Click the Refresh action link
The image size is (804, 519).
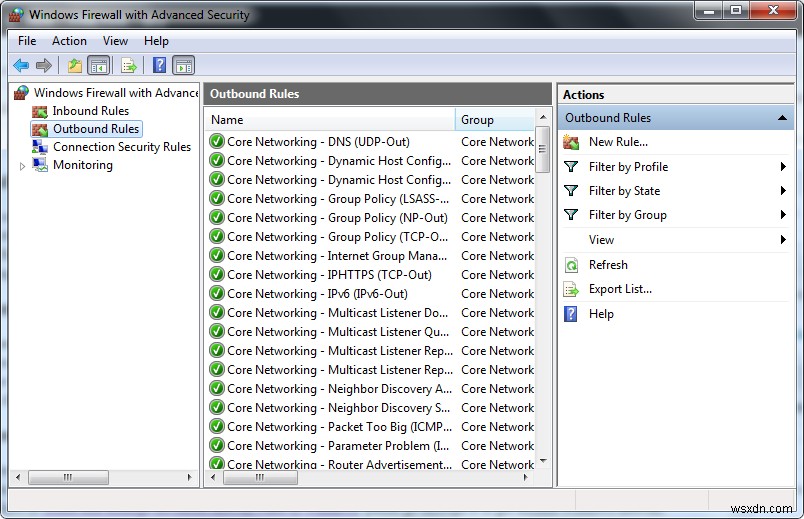coord(608,265)
